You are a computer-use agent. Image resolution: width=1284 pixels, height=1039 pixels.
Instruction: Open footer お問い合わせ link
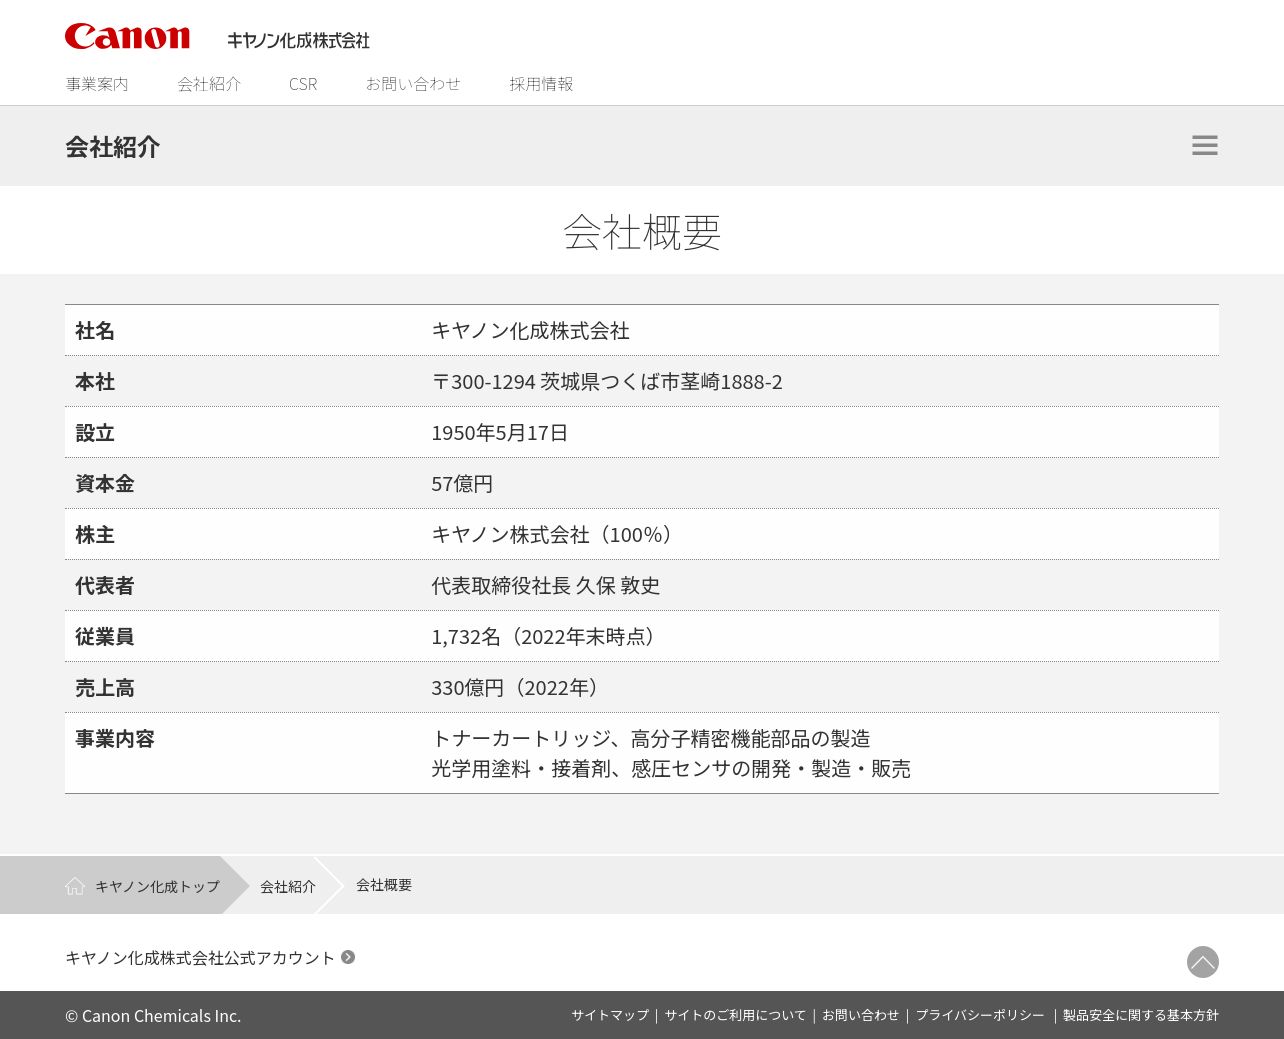coord(860,1015)
